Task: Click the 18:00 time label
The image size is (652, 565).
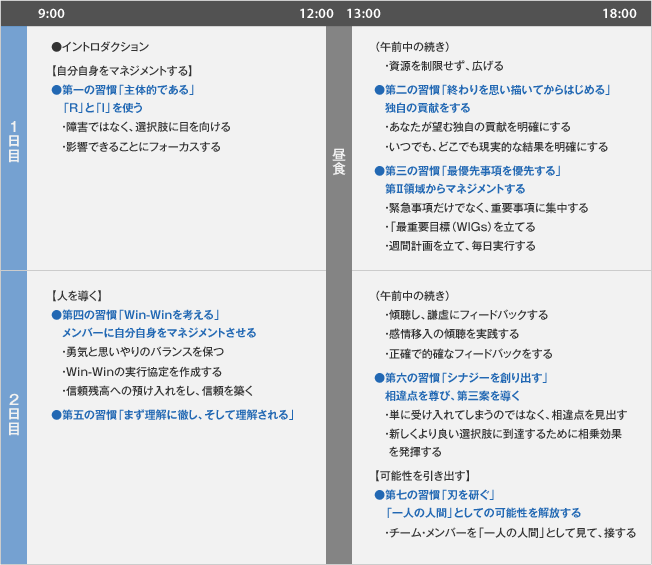Action: tap(619, 13)
